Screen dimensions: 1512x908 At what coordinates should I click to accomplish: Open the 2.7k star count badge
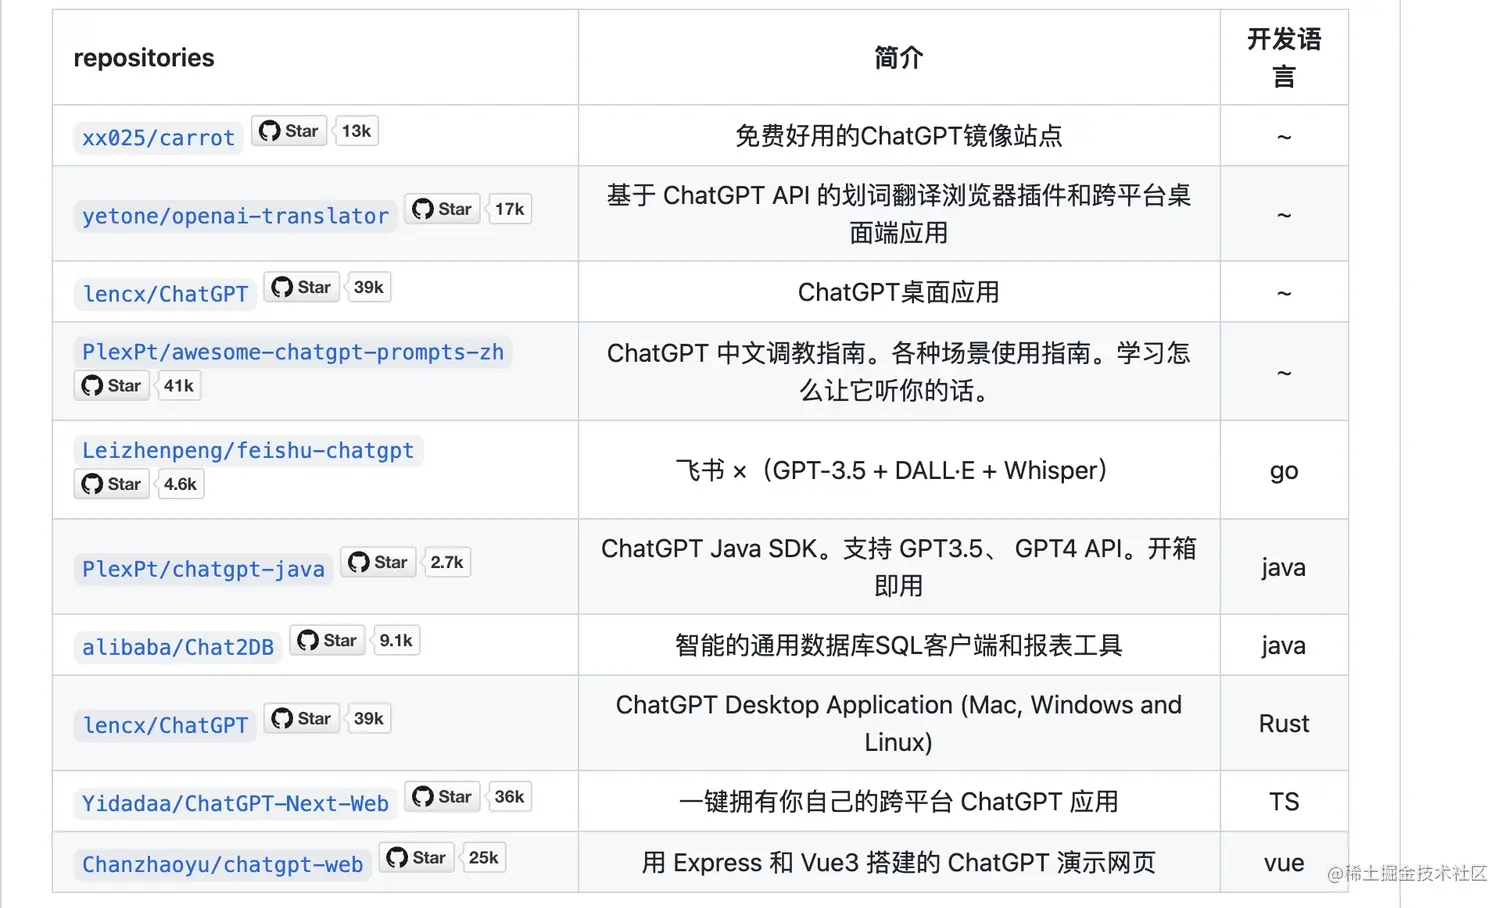447,562
